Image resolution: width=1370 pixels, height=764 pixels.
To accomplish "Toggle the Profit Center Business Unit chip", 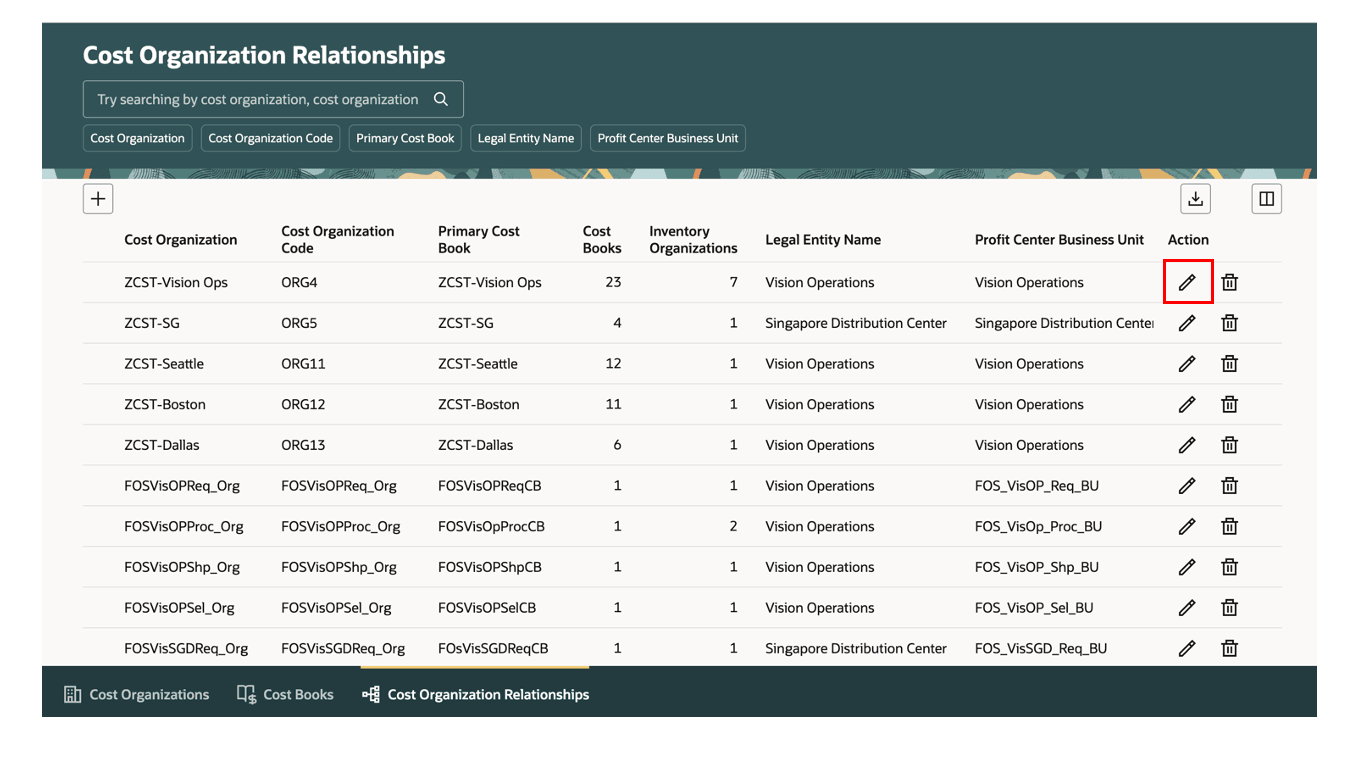I will point(667,138).
